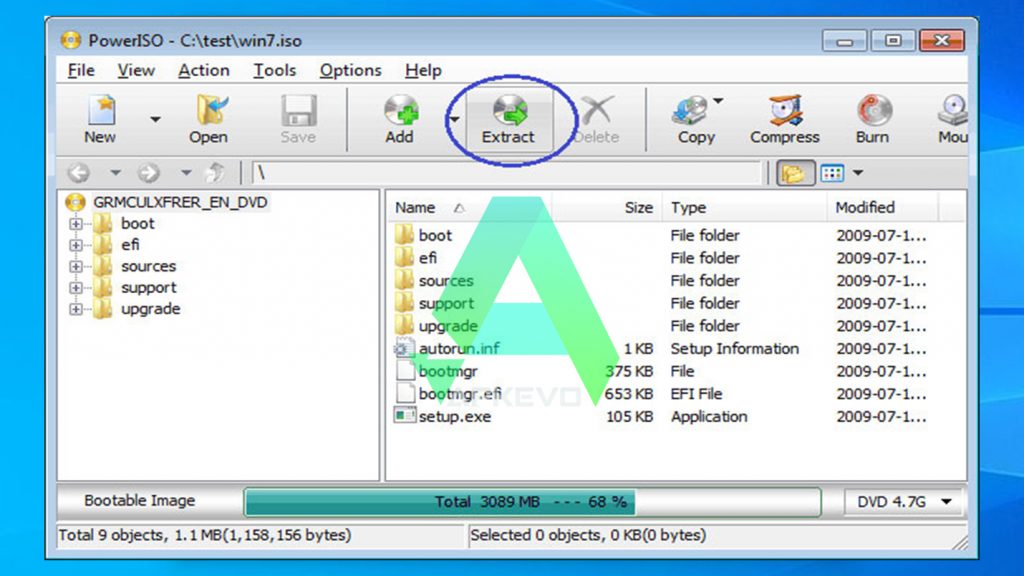The width and height of the screenshot is (1024, 576).
Task: Expand the support folder in tree
Action: (x=76, y=288)
